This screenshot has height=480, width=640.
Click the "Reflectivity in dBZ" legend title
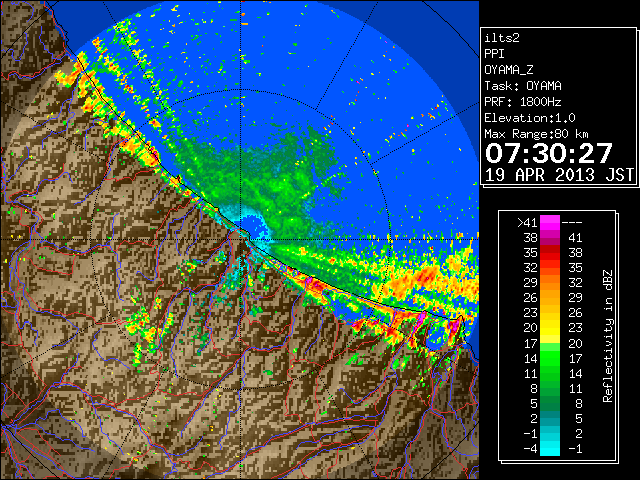608,336
